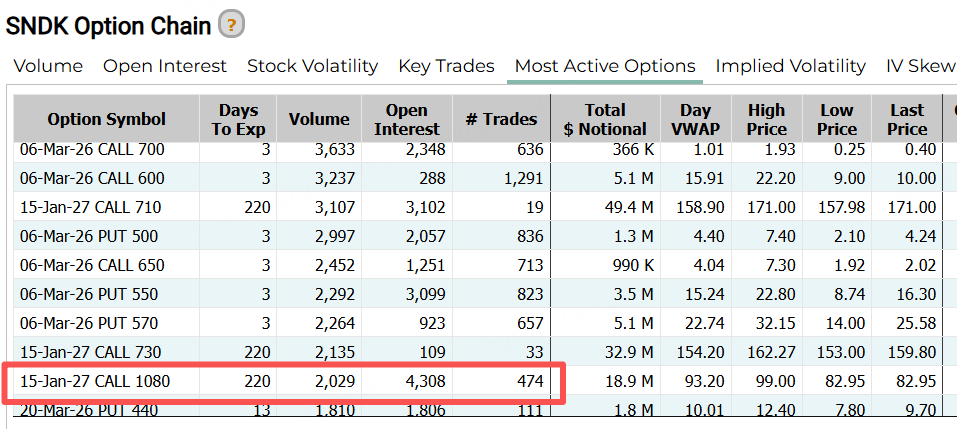The image size is (957, 429).
Task: Go to the Key Trades tab
Action: [x=446, y=66]
